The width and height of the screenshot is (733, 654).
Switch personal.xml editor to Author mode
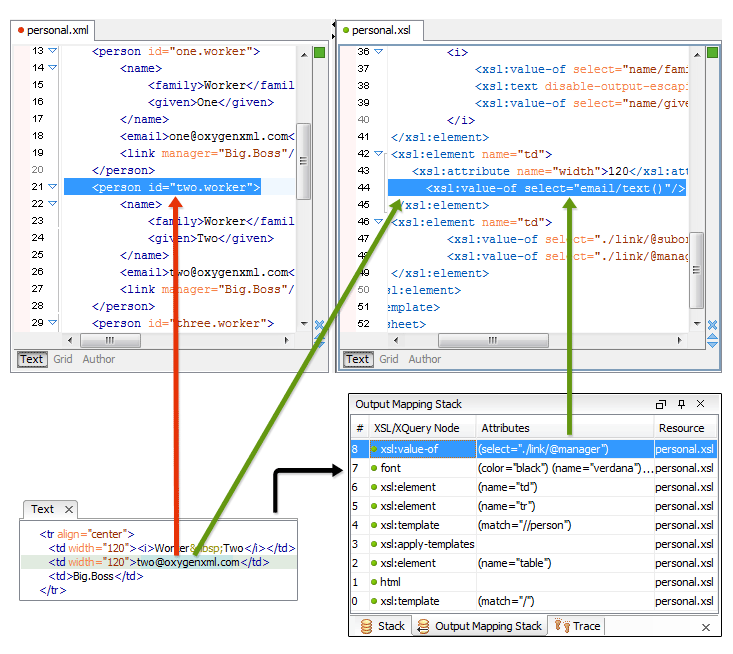coord(99,359)
